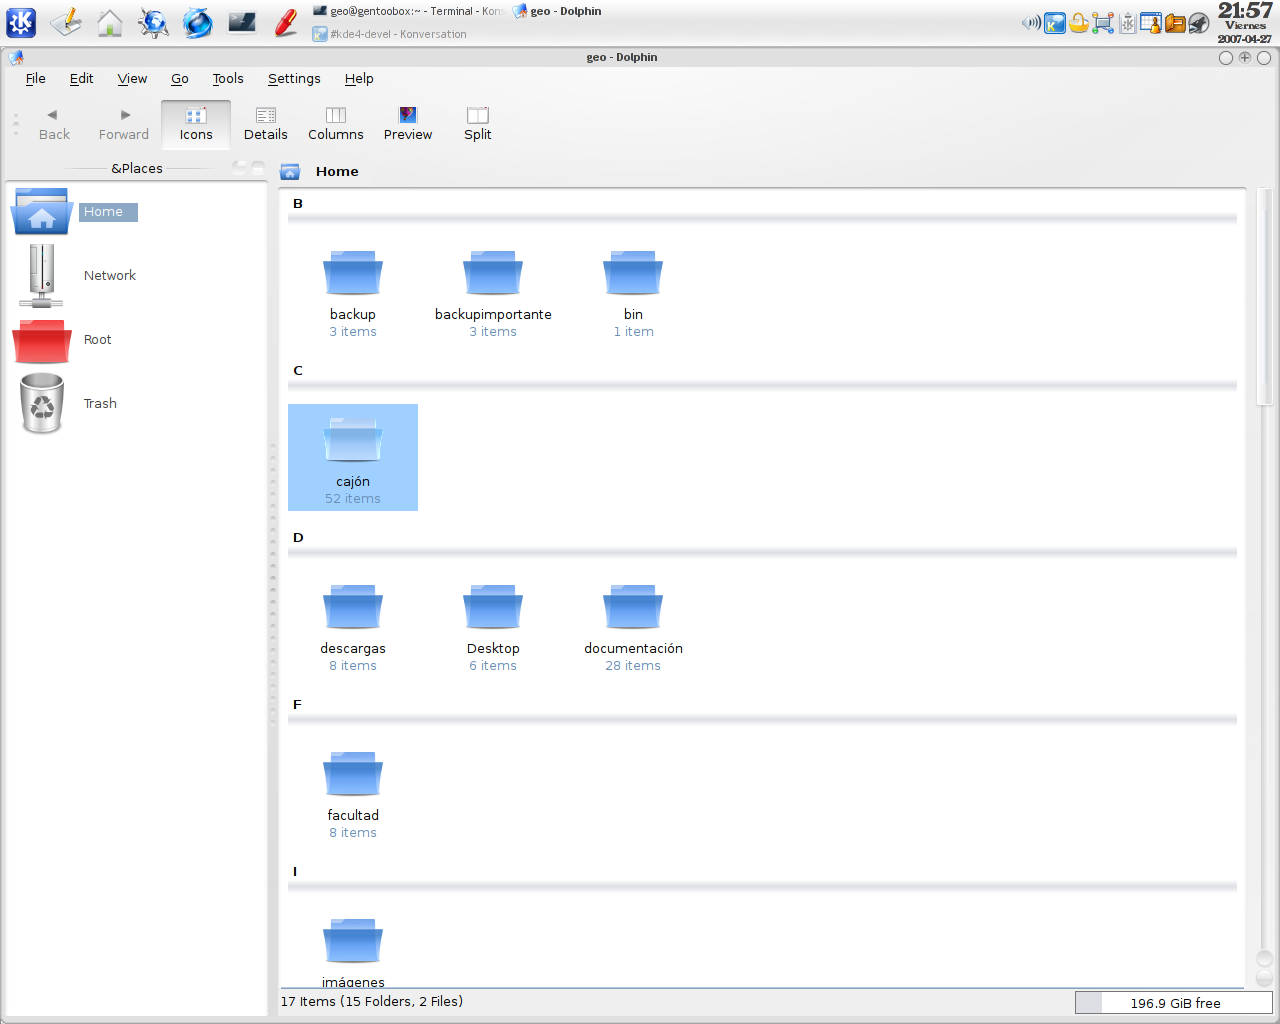The image size is (1280, 1024).
Task: Switch to Details view mode
Action: click(266, 125)
